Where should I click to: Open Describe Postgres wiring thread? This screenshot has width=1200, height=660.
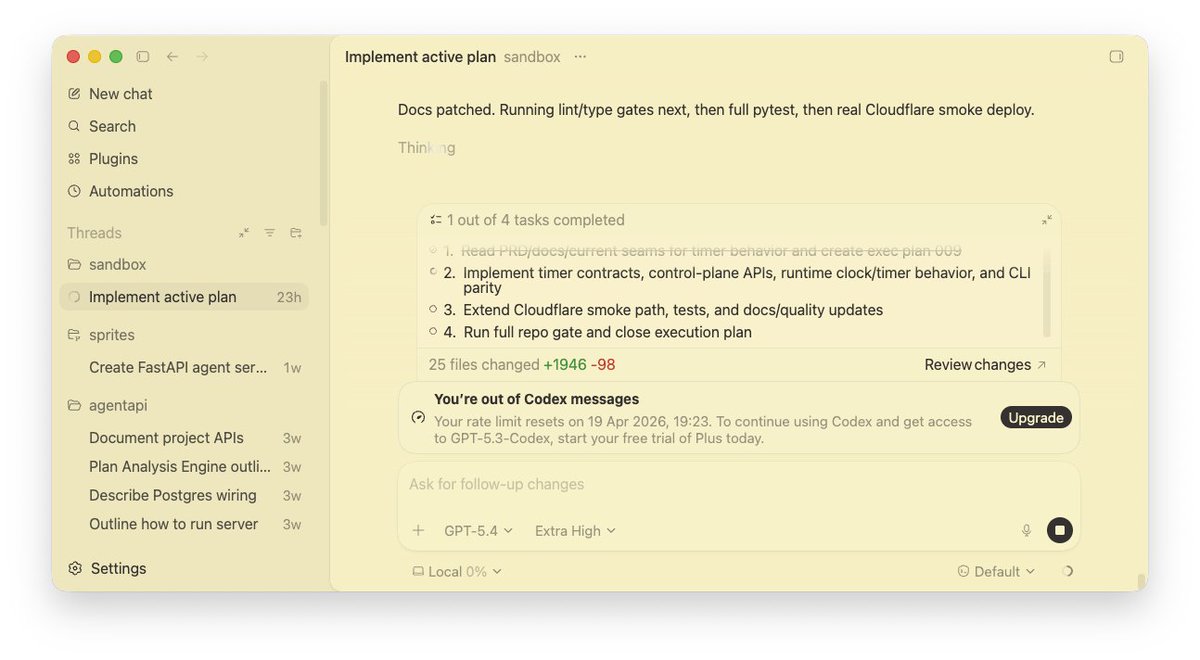point(184,496)
